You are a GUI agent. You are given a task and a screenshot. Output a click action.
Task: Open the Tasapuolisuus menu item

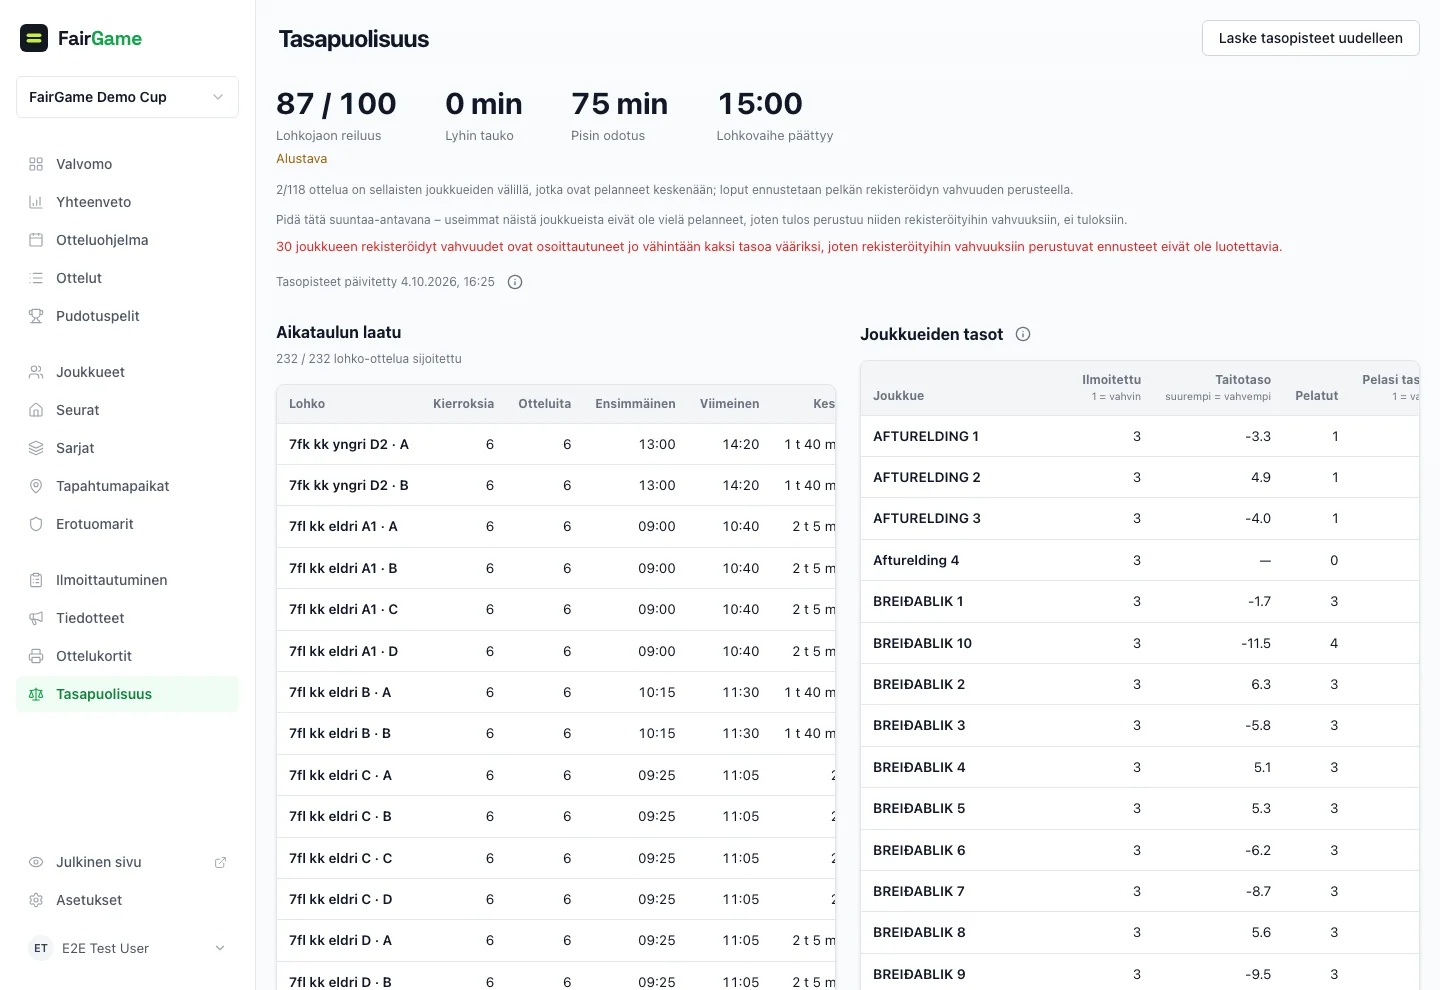pyautogui.click(x=127, y=694)
